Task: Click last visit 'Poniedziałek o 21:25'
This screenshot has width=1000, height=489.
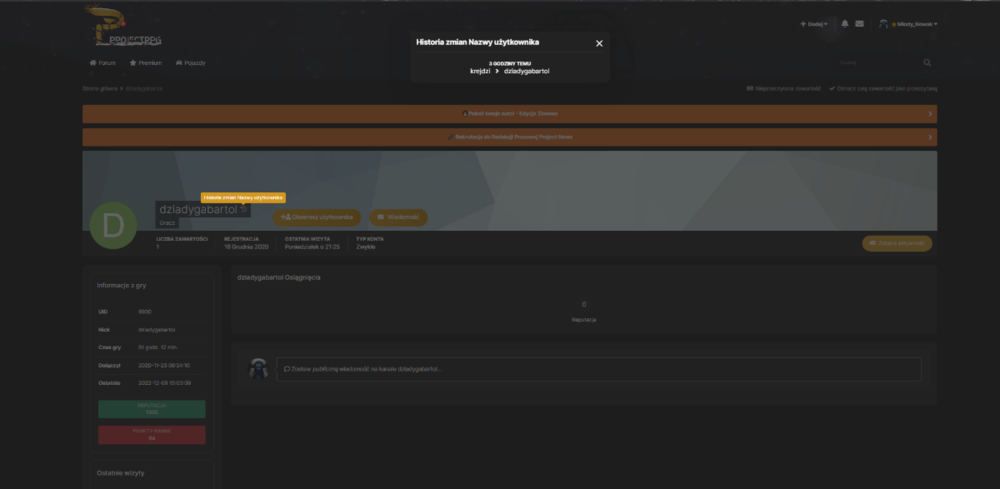Action: [x=312, y=247]
